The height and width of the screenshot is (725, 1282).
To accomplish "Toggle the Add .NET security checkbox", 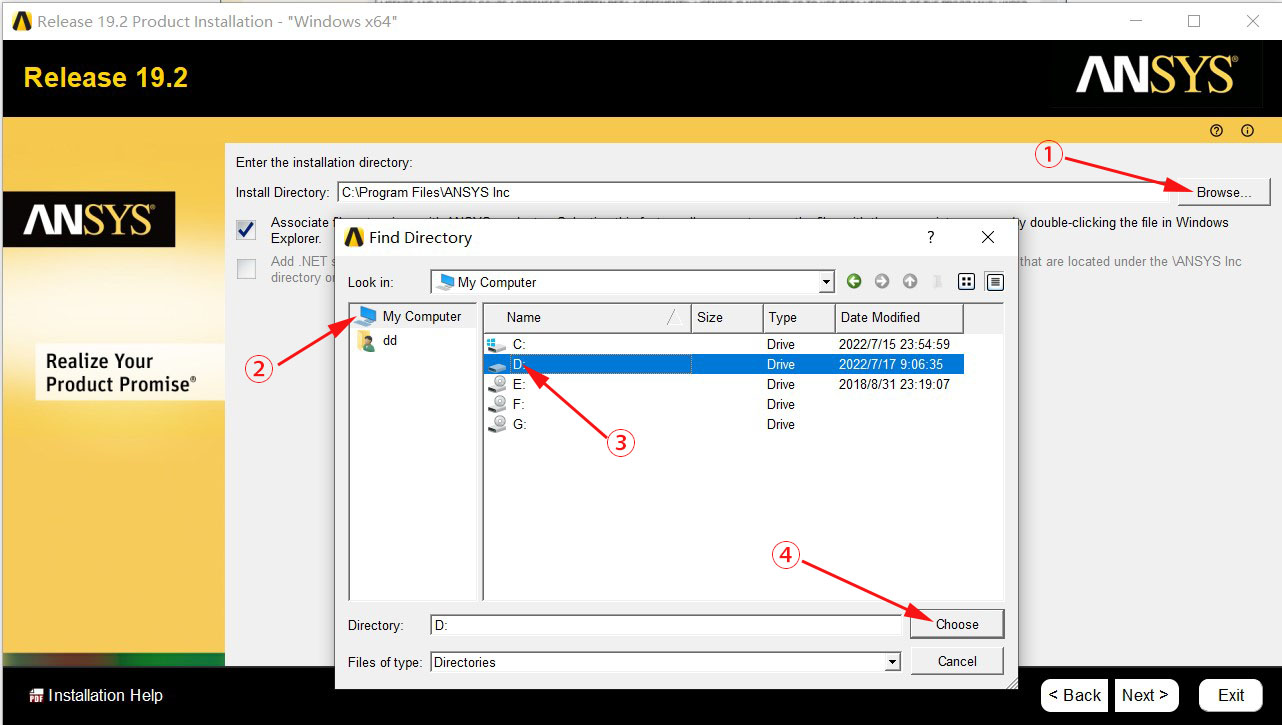I will pos(246,268).
